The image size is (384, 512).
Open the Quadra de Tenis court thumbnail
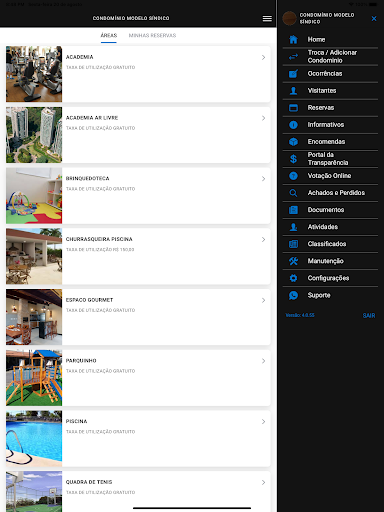[x=34, y=492]
